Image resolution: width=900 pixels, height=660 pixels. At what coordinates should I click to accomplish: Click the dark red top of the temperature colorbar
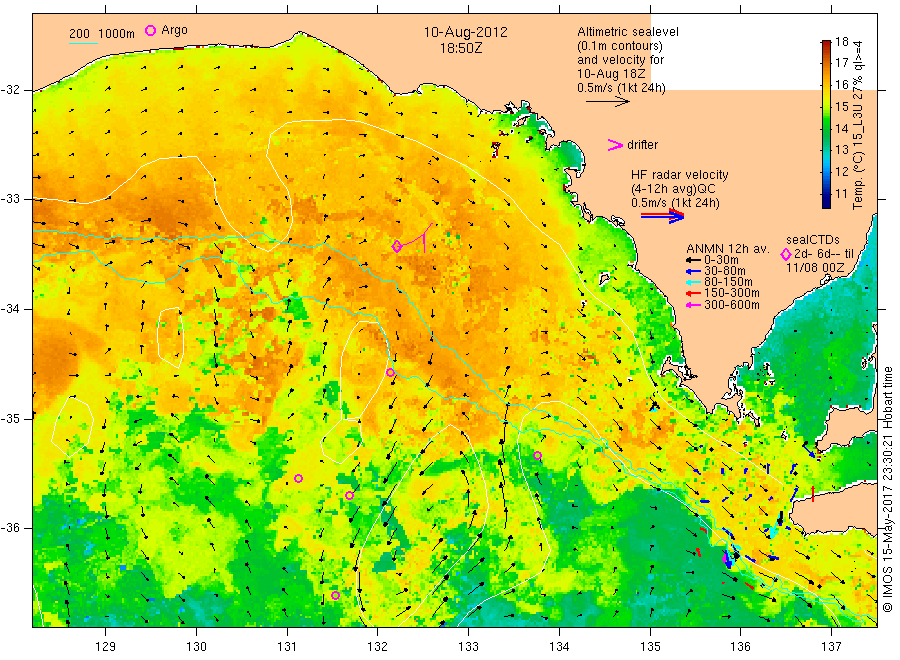826,44
